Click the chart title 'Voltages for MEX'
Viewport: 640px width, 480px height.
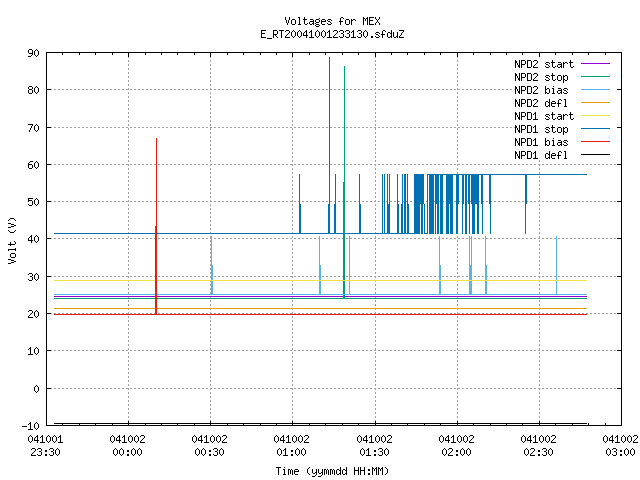pos(332,21)
